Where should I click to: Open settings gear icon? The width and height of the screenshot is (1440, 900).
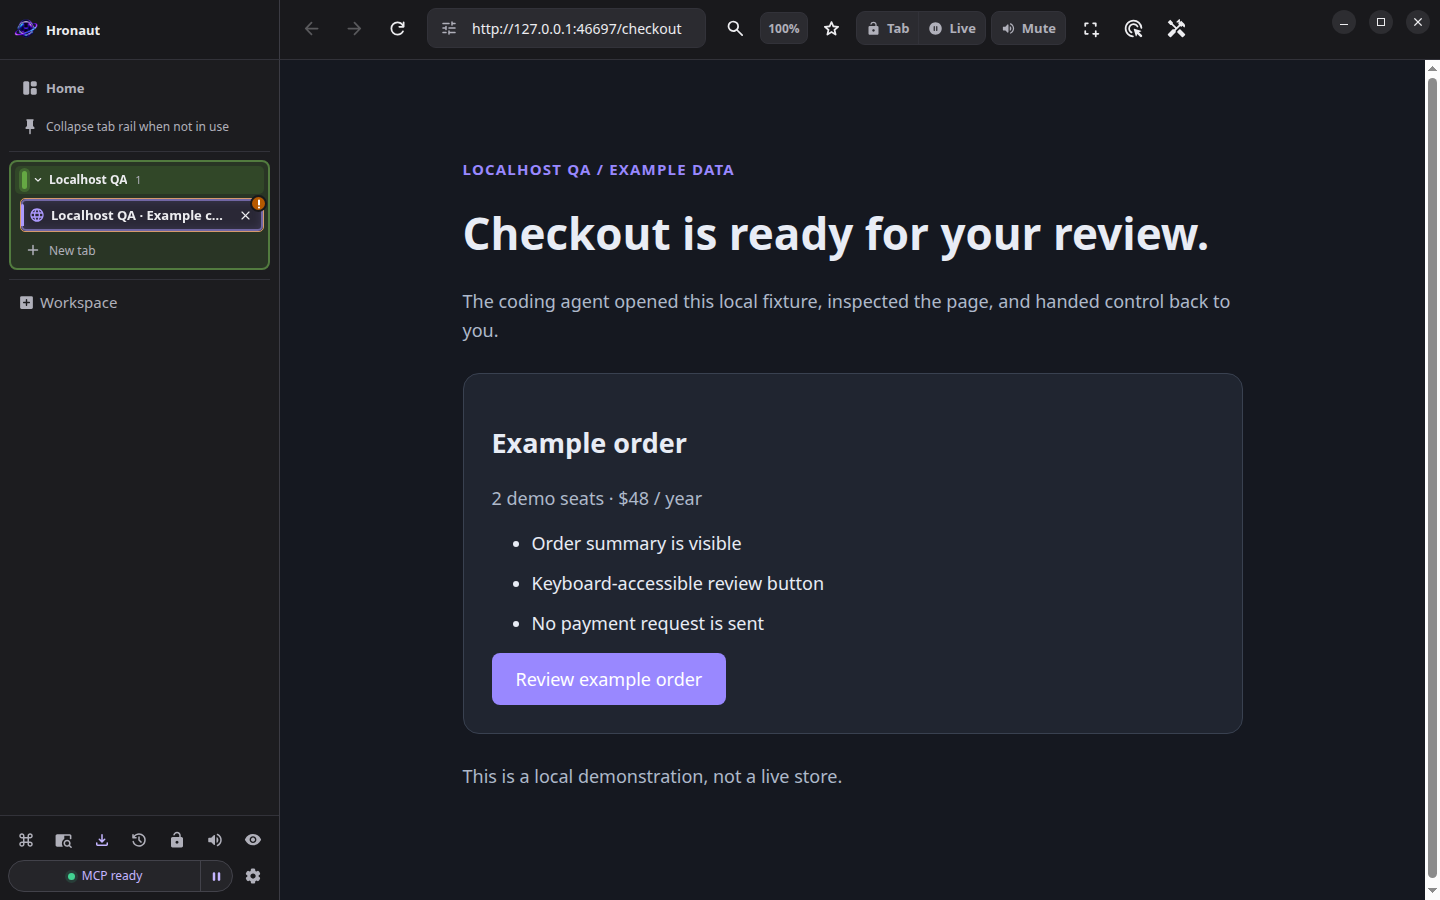253,876
